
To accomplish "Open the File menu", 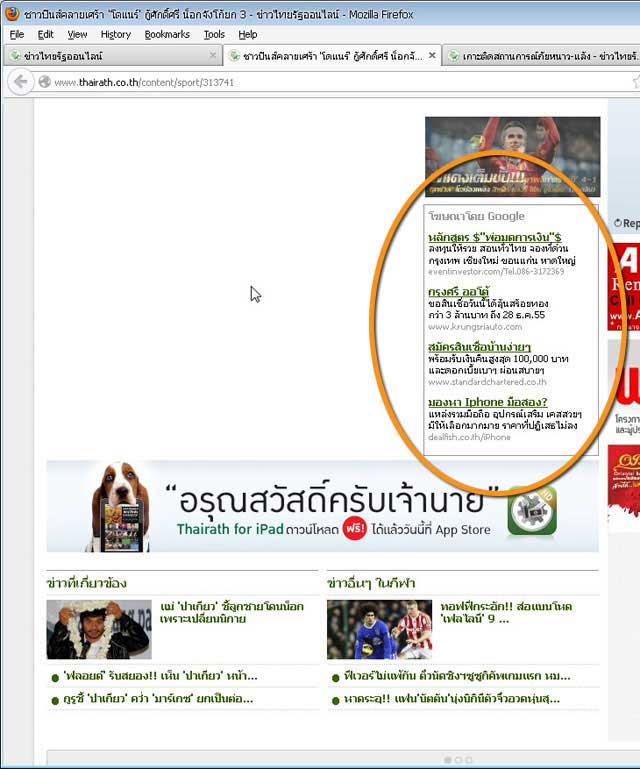I will [x=17, y=34].
